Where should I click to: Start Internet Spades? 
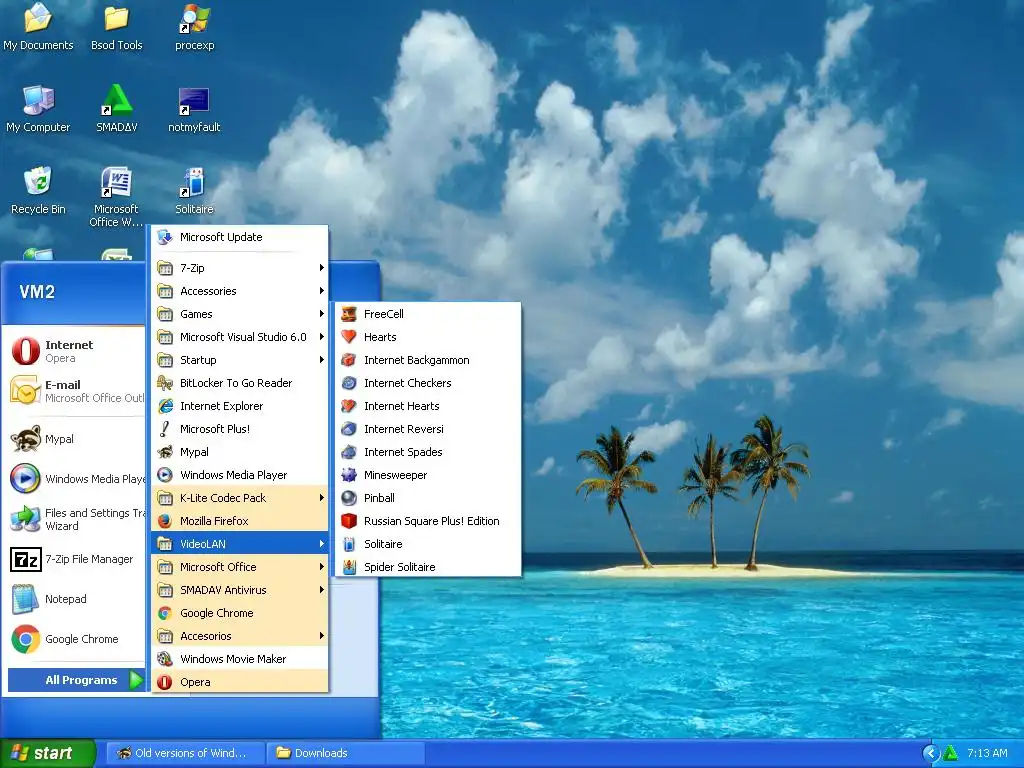pos(428,452)
